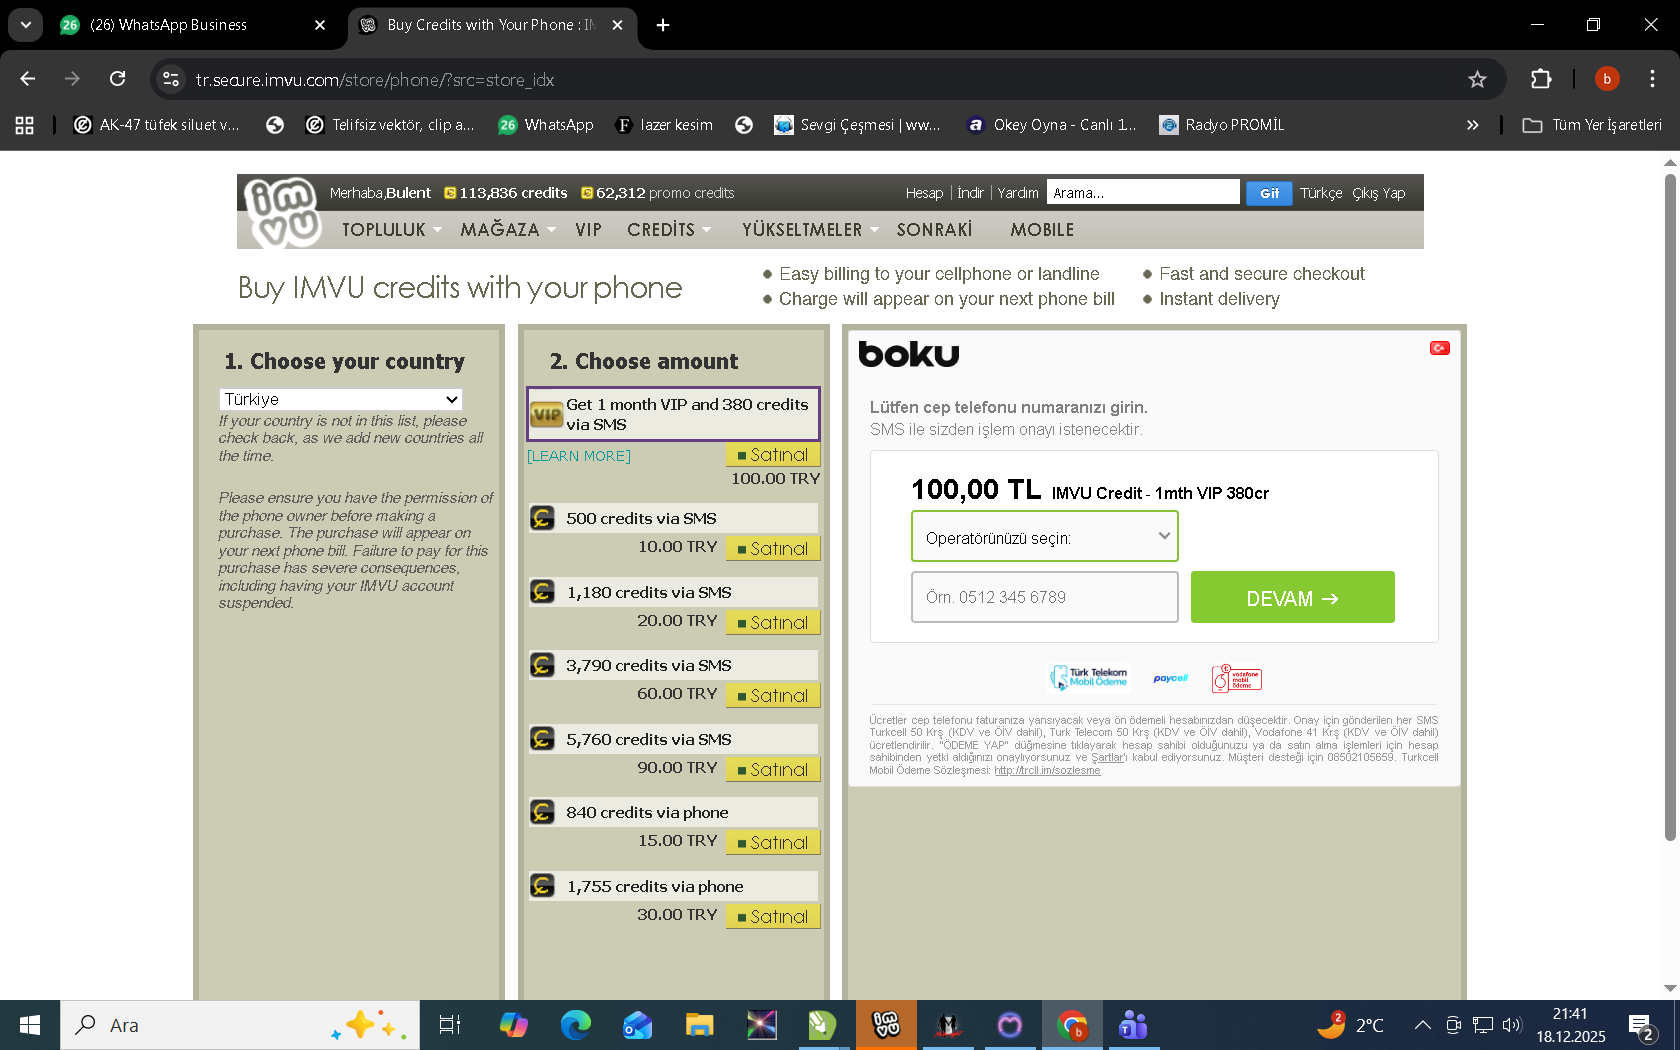
Task: Open the LEARN MORE link
Action: coord(579,456)
